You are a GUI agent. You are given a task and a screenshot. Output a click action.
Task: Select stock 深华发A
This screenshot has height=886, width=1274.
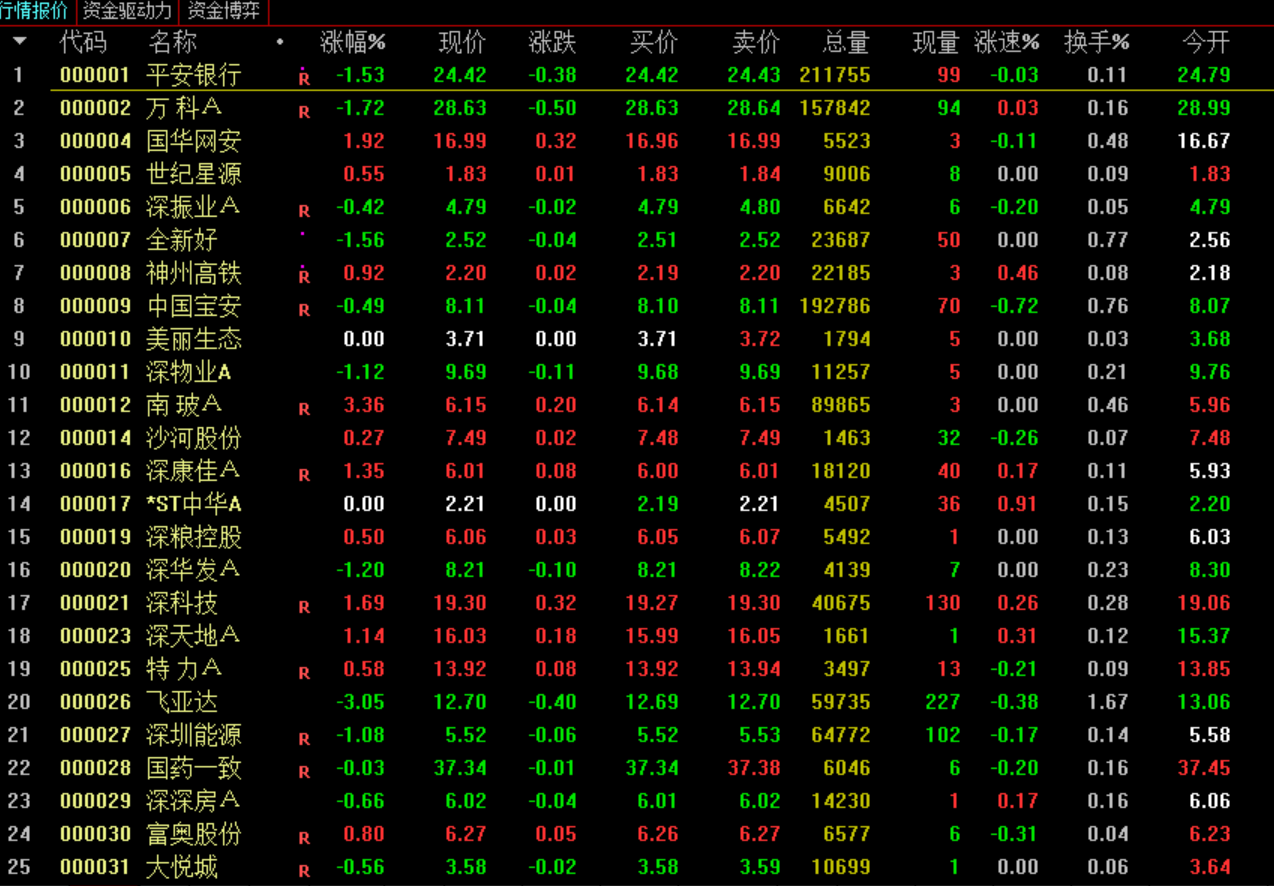[x=193, y=570]
